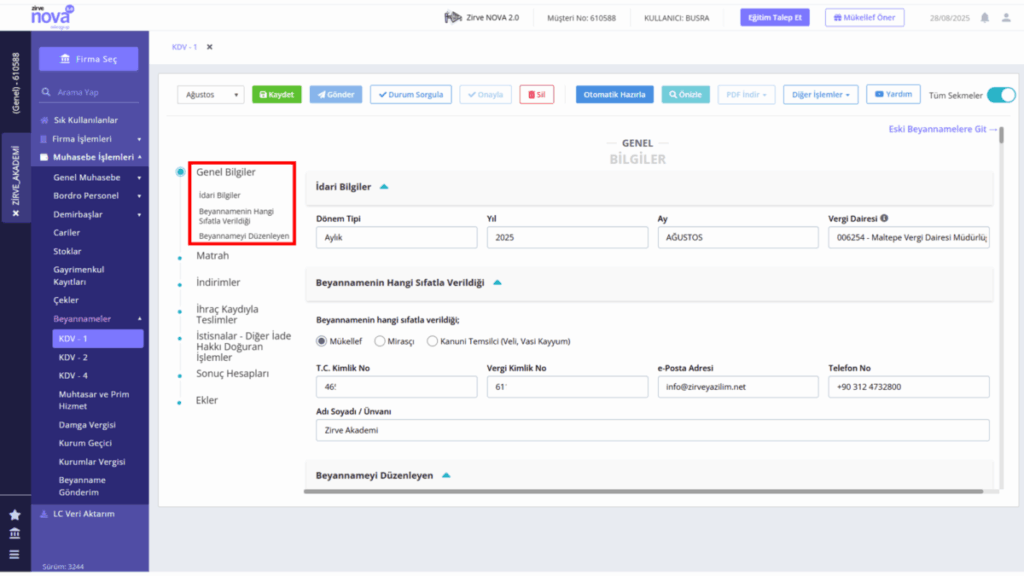Image resolution: width=1024 pixels, height=576 pixels.
Task: Click the Yardım button
Action: (893, 94)
